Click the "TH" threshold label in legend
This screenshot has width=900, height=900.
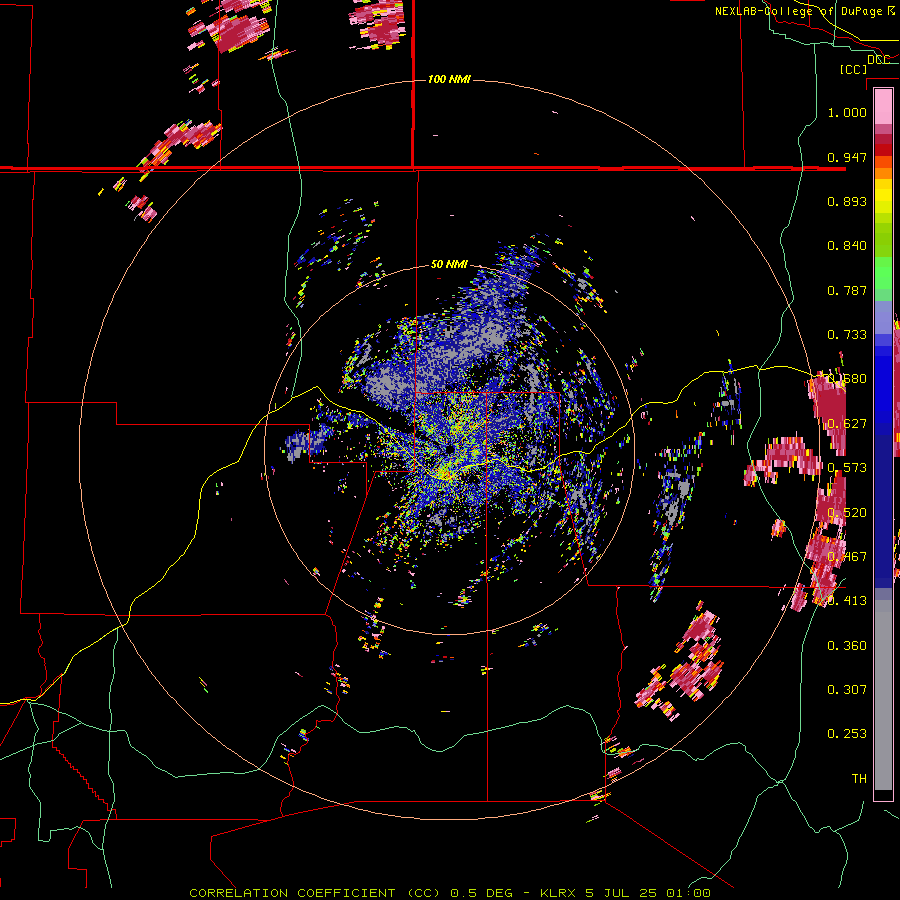859,779
